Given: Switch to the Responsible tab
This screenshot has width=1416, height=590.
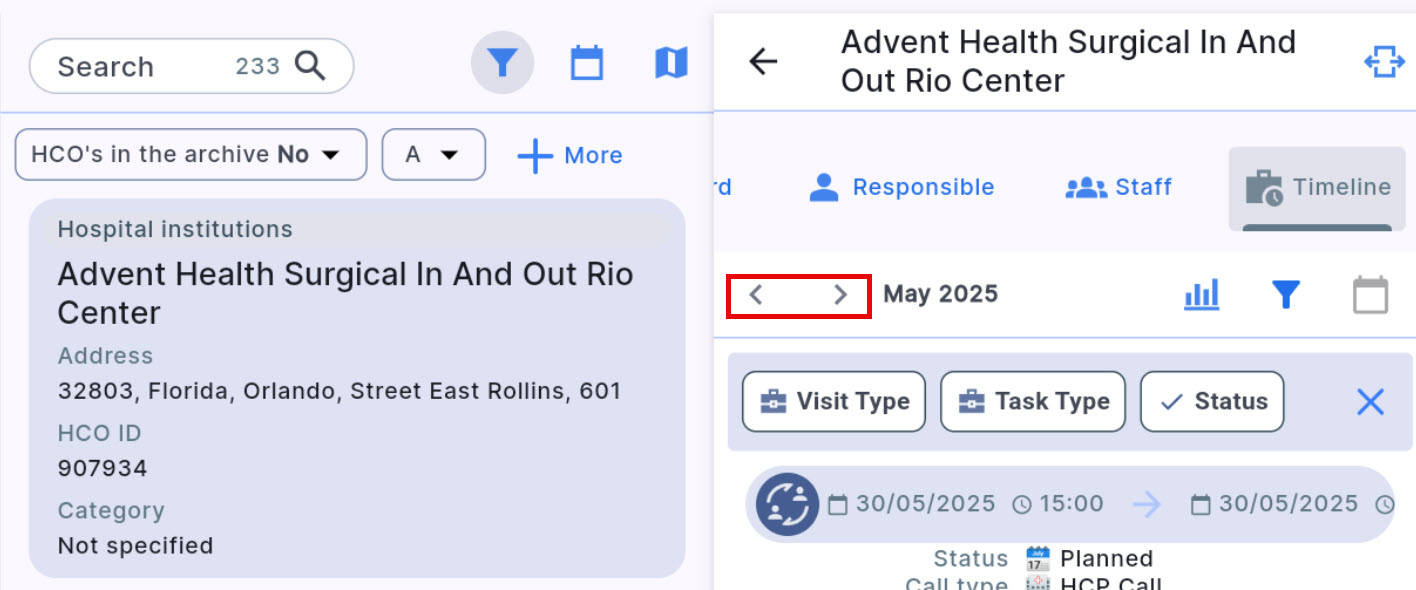Looking at the screenshot, I should 902,187.
